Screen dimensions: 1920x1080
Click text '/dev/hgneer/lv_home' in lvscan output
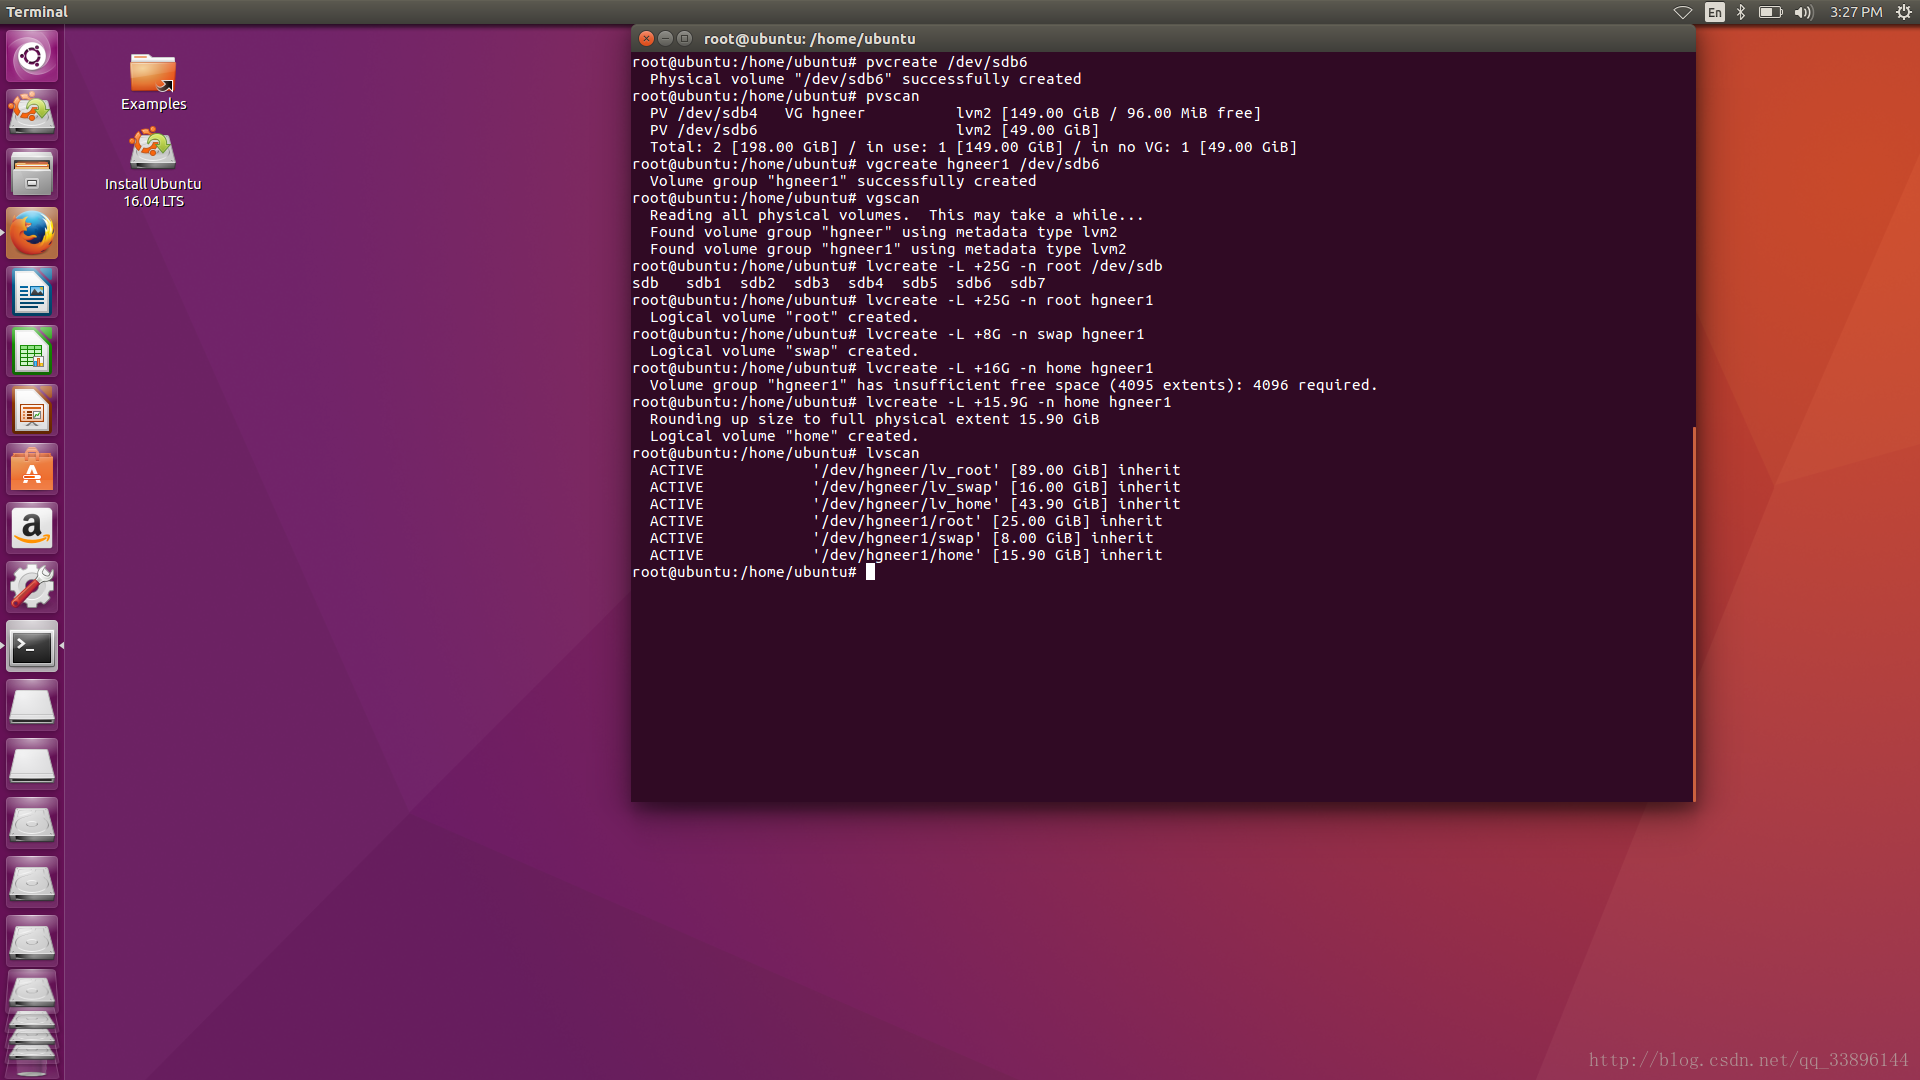[x=906, y=504]
